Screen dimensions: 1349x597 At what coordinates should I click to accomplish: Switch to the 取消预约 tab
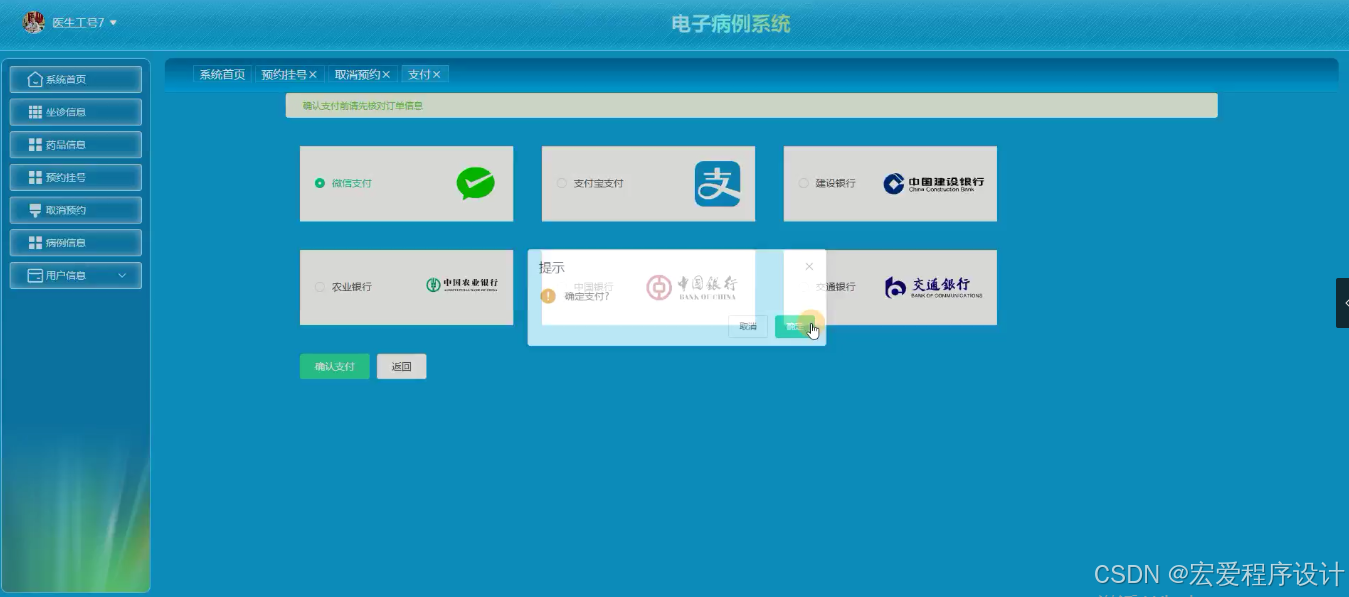point(356,74)
